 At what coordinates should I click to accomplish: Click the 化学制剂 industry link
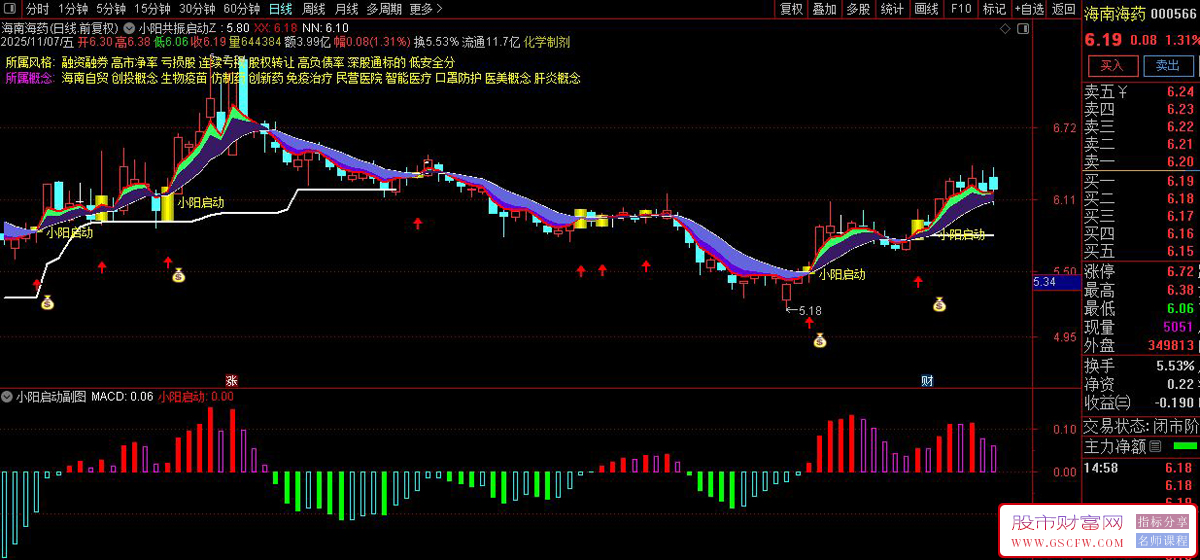tap(546, 42)
